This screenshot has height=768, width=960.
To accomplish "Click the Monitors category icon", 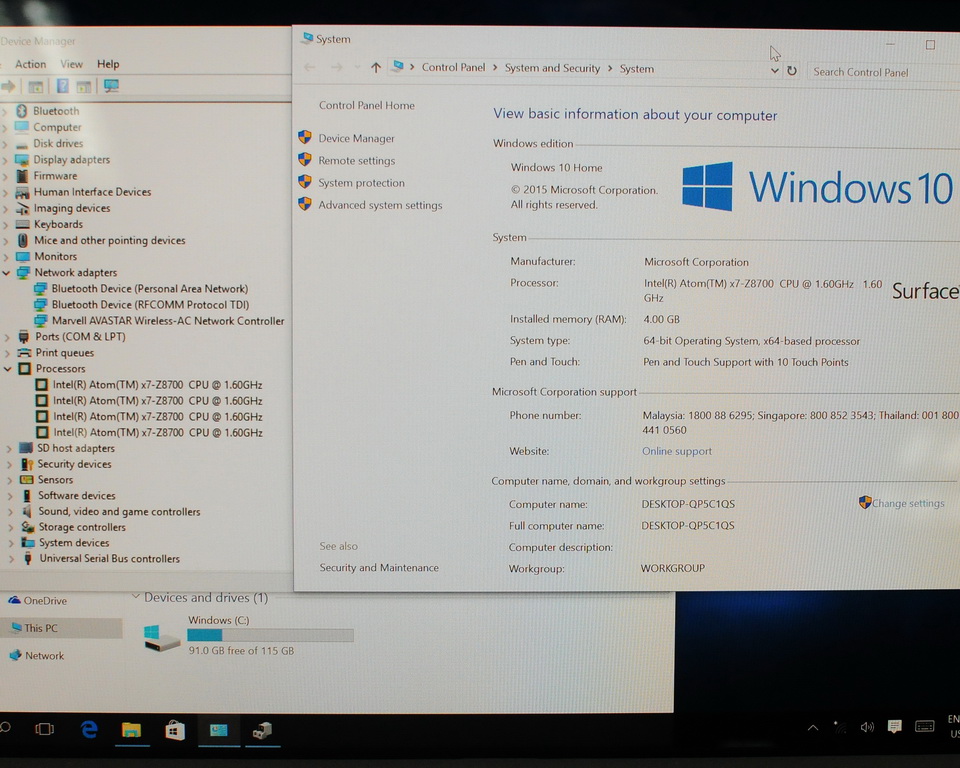I will point(23,257).
